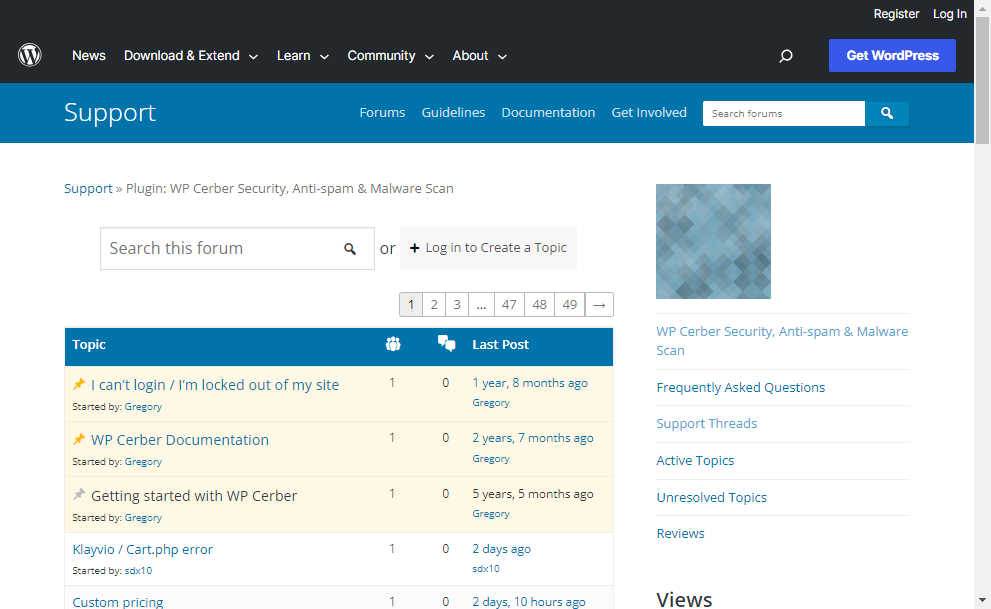Image resolution: width=991 pixels, height=609 pixels.
Task: Click scrollbar down arrow
Action: click(x=982, y=600)
